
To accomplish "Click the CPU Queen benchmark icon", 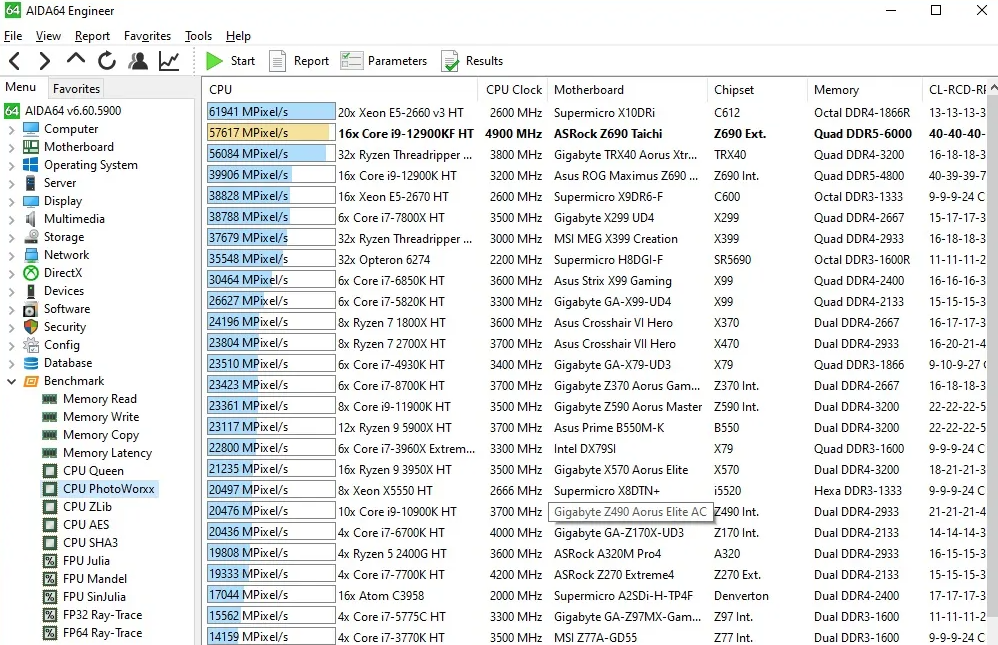I will tap(50, 471).
